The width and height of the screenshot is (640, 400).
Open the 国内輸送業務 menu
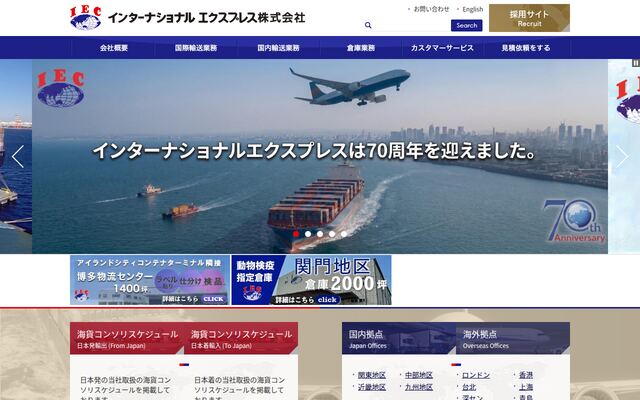point(278,48)
